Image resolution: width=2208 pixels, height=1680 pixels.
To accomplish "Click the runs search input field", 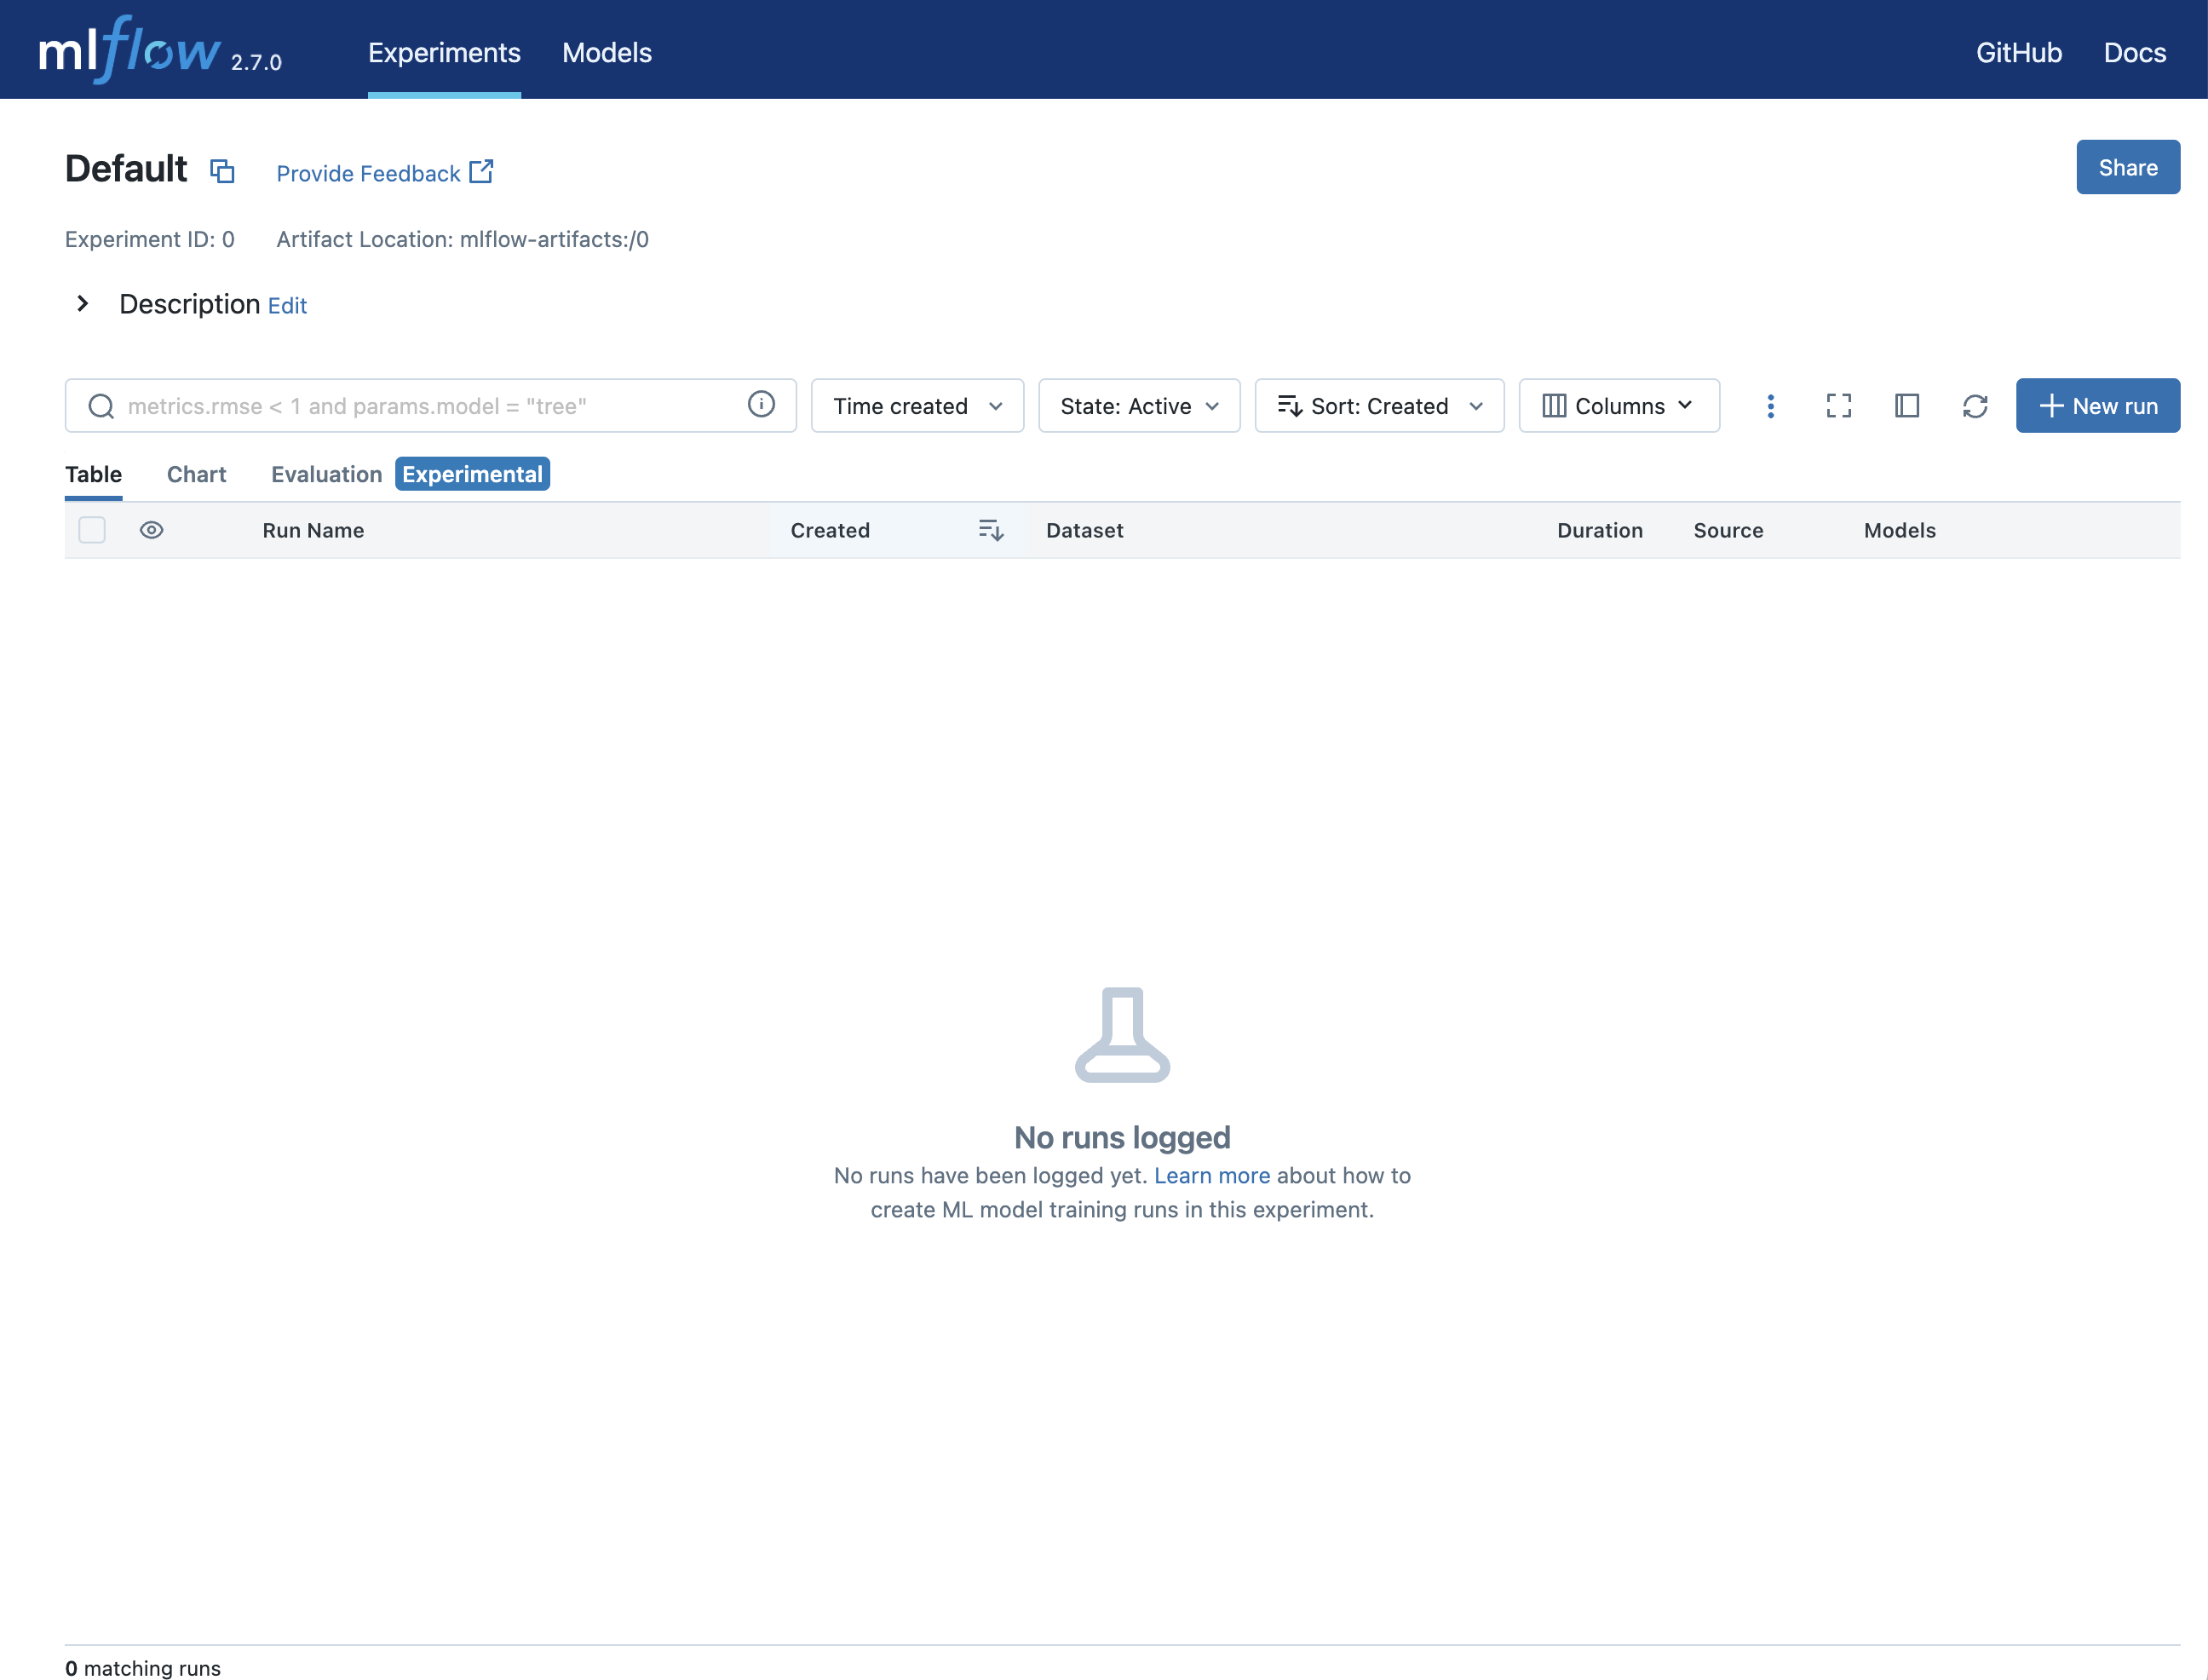I will coord(430,405).
